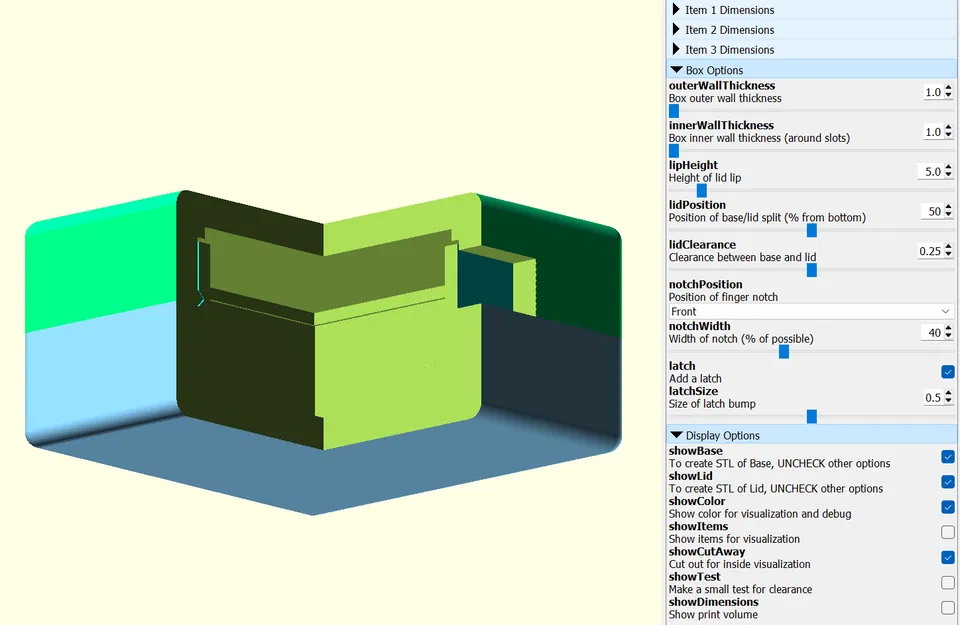This screenshot has height=625, width=960.
Task: Enable showItems for item visualization
Action: tap(947, 532)
